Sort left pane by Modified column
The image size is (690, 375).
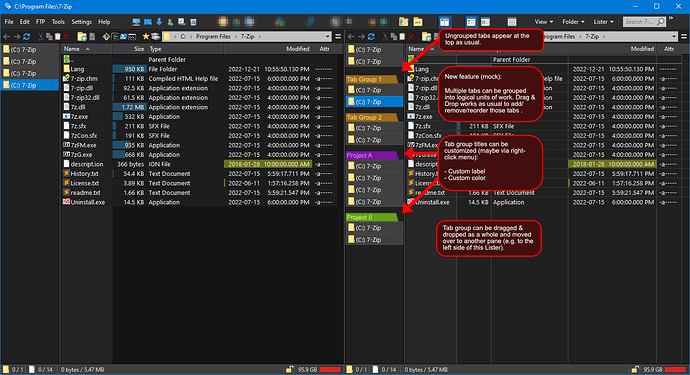[268, 49]
